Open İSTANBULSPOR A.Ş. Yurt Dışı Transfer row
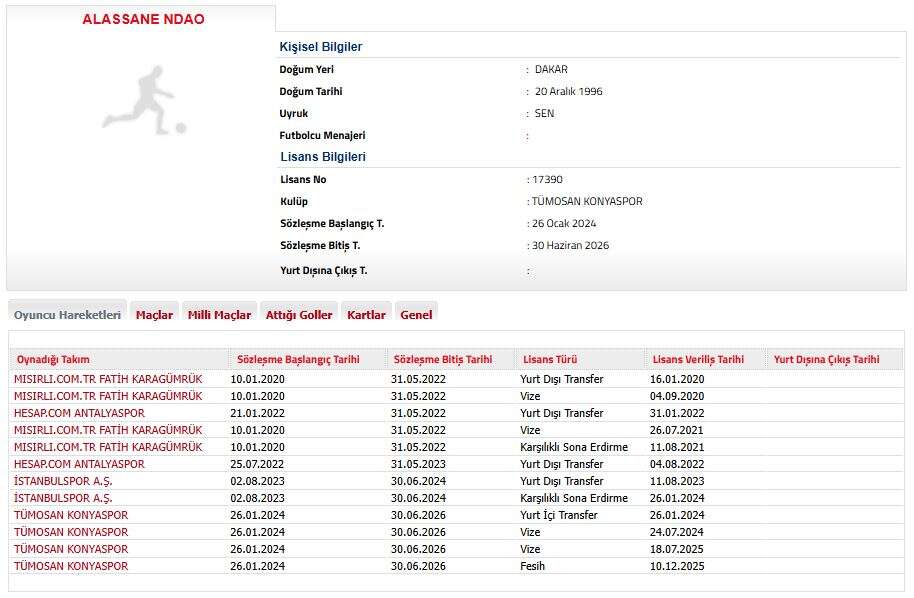The width and height of the screenshot is (914, 598). click(63, 481)
